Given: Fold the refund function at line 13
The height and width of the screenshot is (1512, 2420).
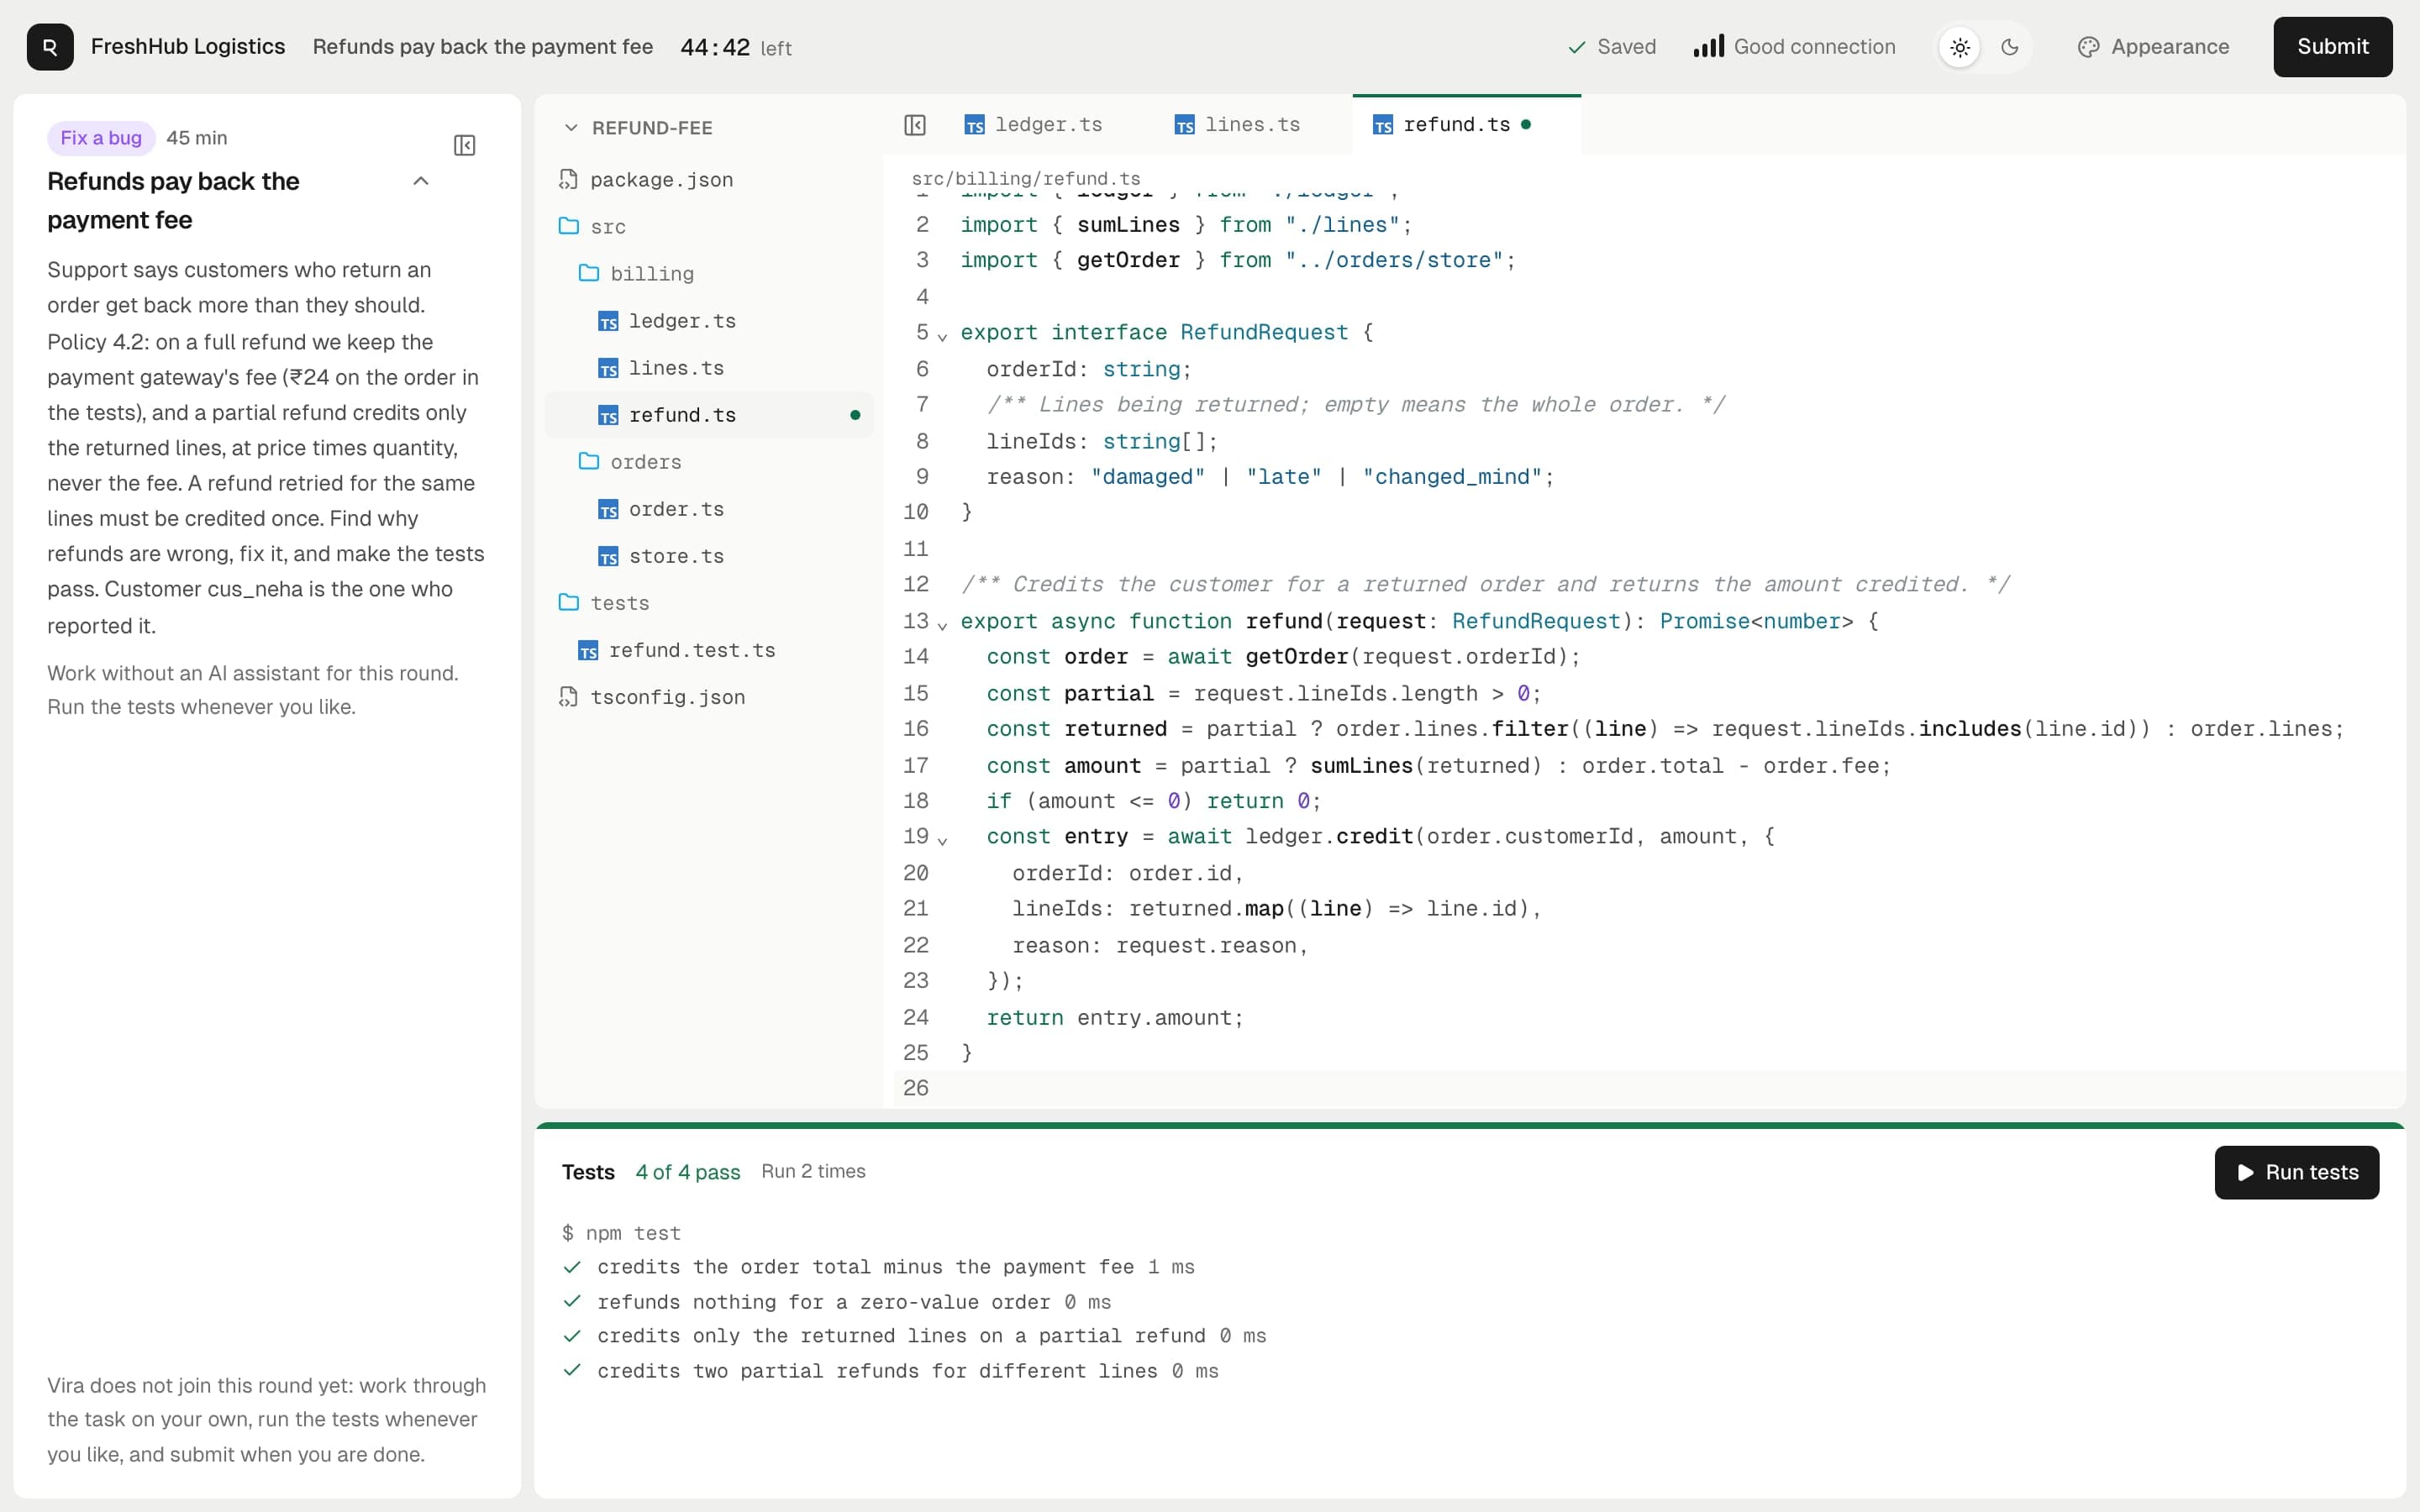Looking at the screenshot, I should click(942, 625).
